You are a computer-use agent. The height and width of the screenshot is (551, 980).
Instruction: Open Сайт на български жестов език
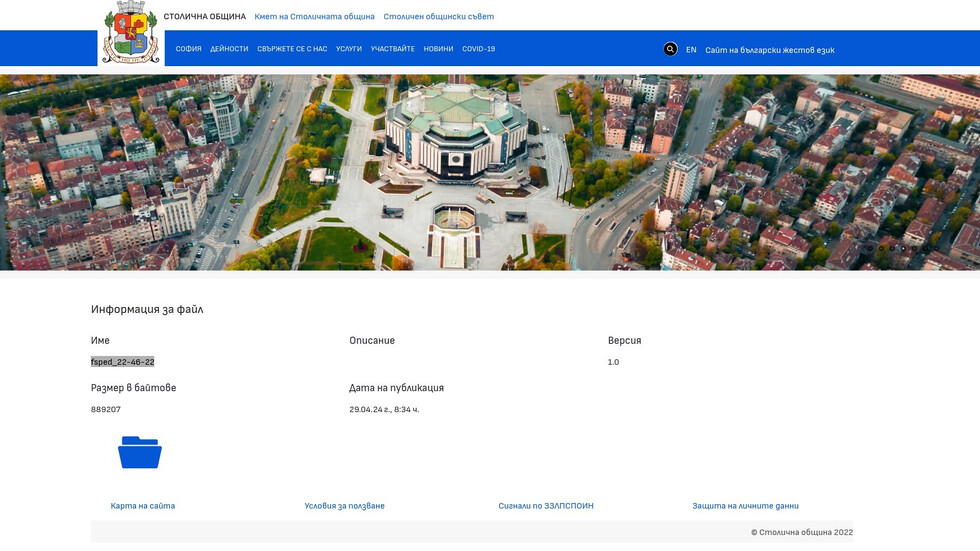769,50
